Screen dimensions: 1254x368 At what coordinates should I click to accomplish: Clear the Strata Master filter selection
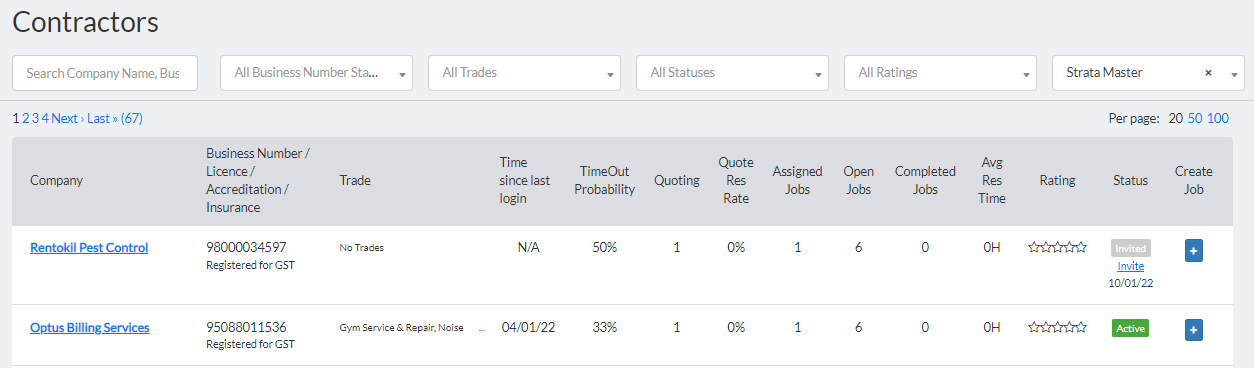click(1208, 73)
